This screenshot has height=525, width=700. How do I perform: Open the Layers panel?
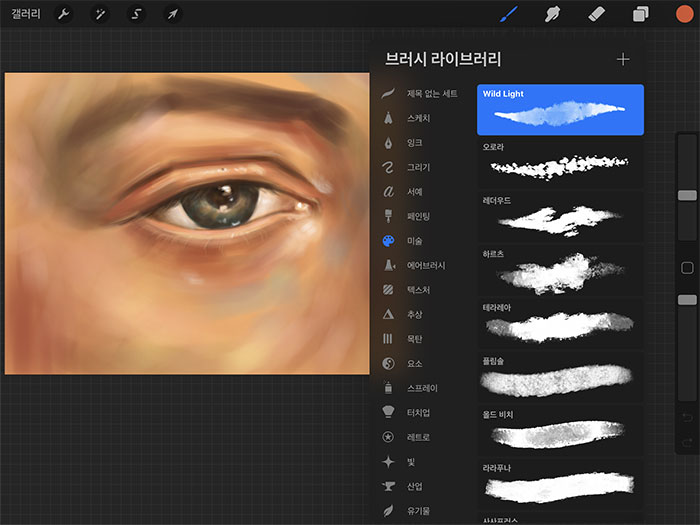point(641,14)
